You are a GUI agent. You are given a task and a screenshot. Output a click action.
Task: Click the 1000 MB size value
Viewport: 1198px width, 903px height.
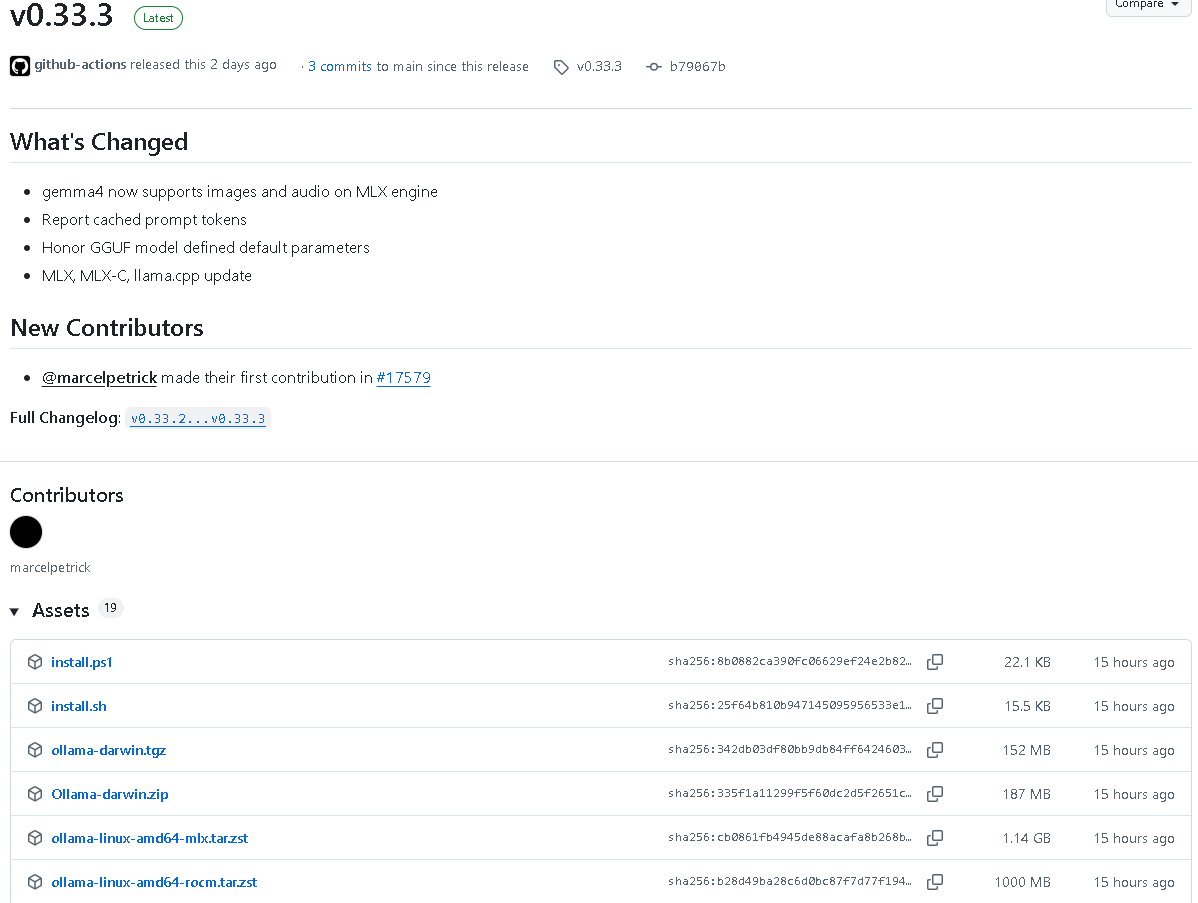1022,882
